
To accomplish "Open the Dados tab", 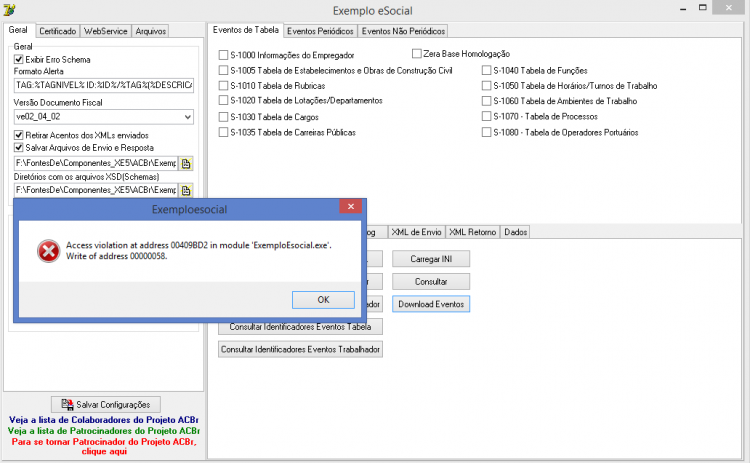I will (x=515, y=232).
